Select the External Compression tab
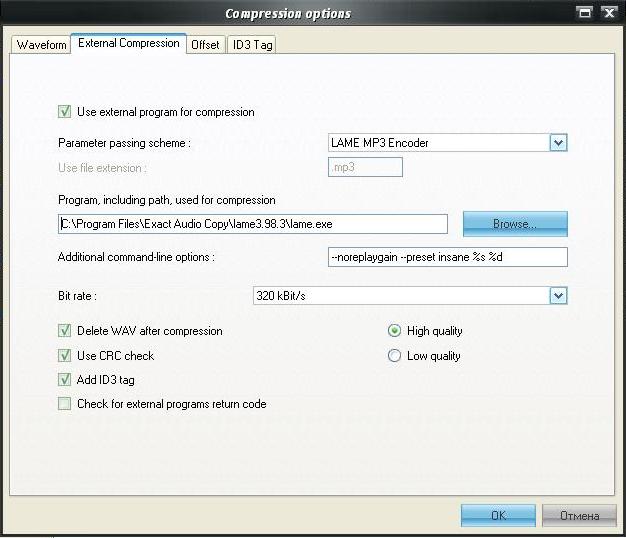 pos(128,44)
